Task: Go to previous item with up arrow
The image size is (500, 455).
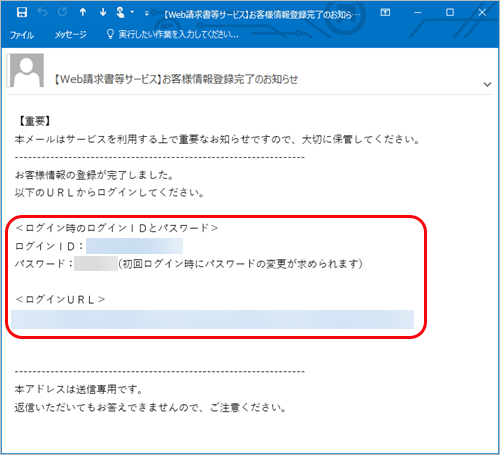Action: tap(83, 13)
